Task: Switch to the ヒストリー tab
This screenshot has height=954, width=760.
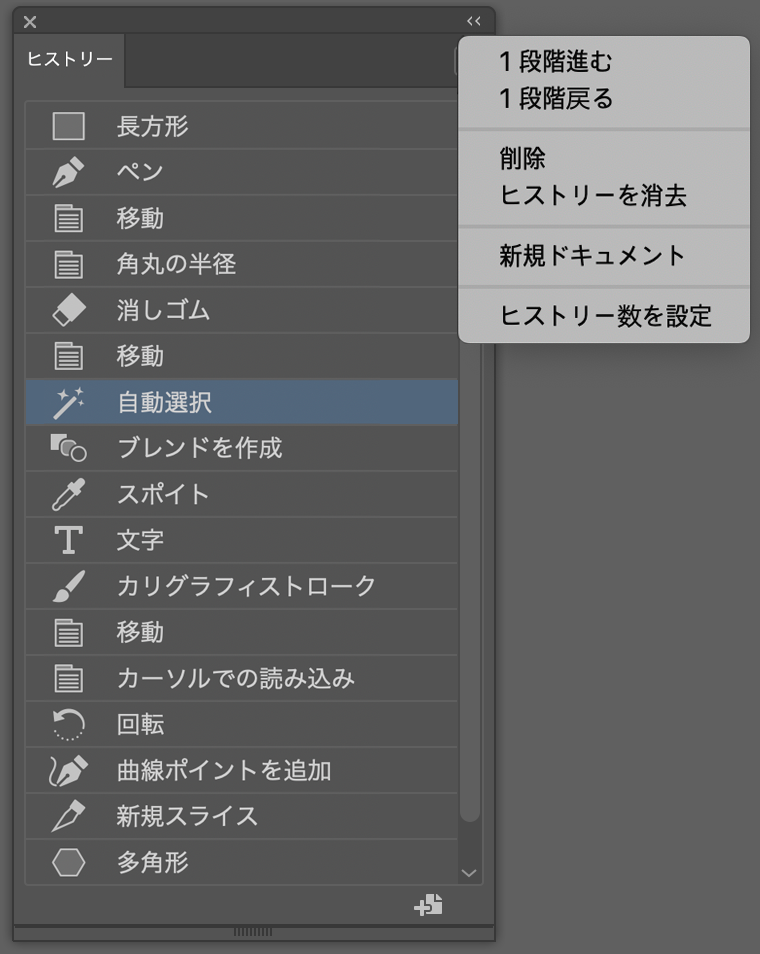Action: pyautogui.click(x=69, y=60)
